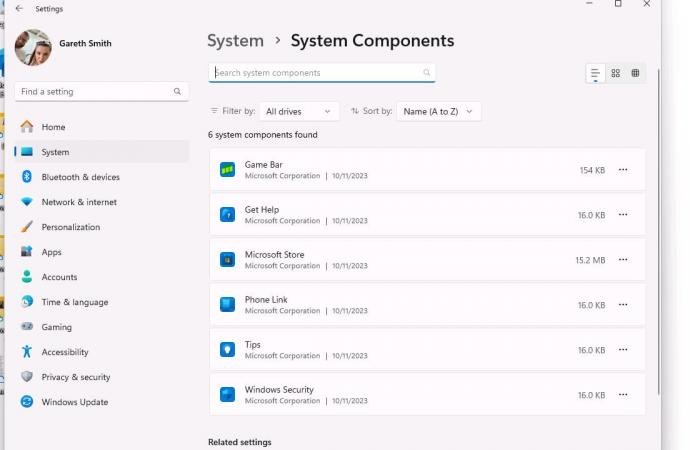The width and height of the screenshot is (690, 450).
Task: Click the search magnifier in system components box
Action: (427, 73)
